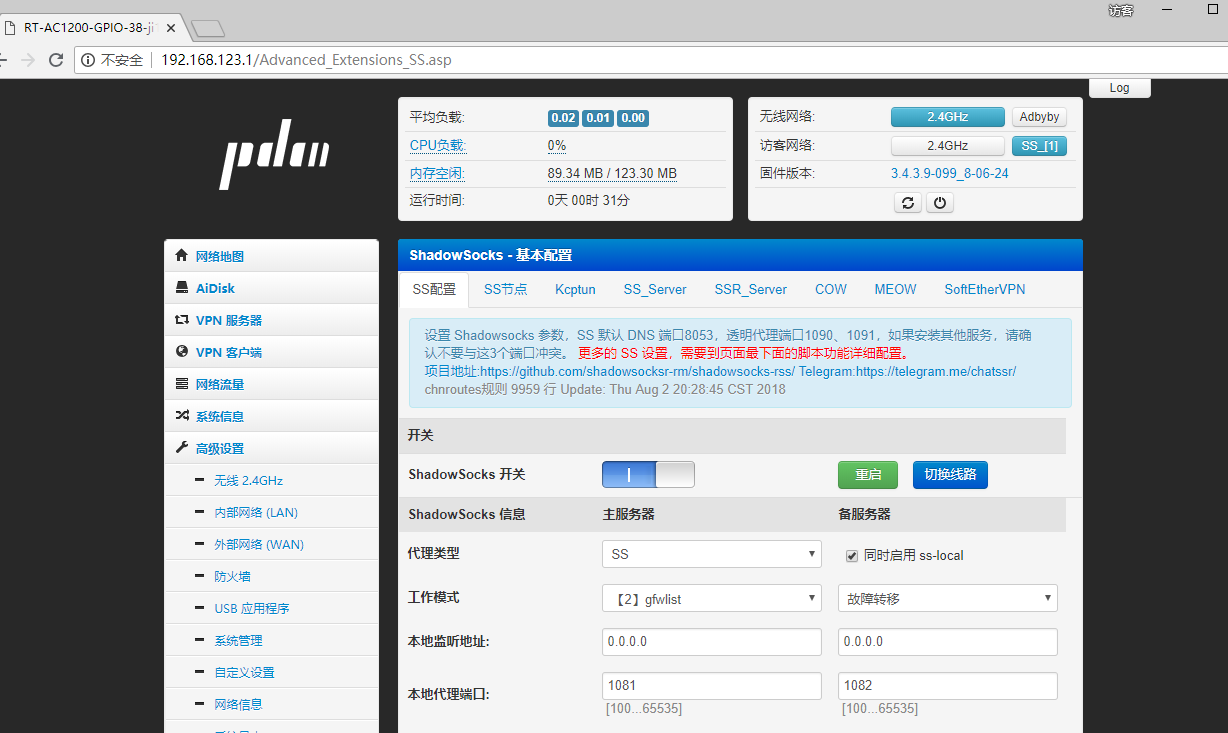Screen dimensions: 1228x733
Task: Open the Kcptun tab
Action: click(x=575, y=289)
